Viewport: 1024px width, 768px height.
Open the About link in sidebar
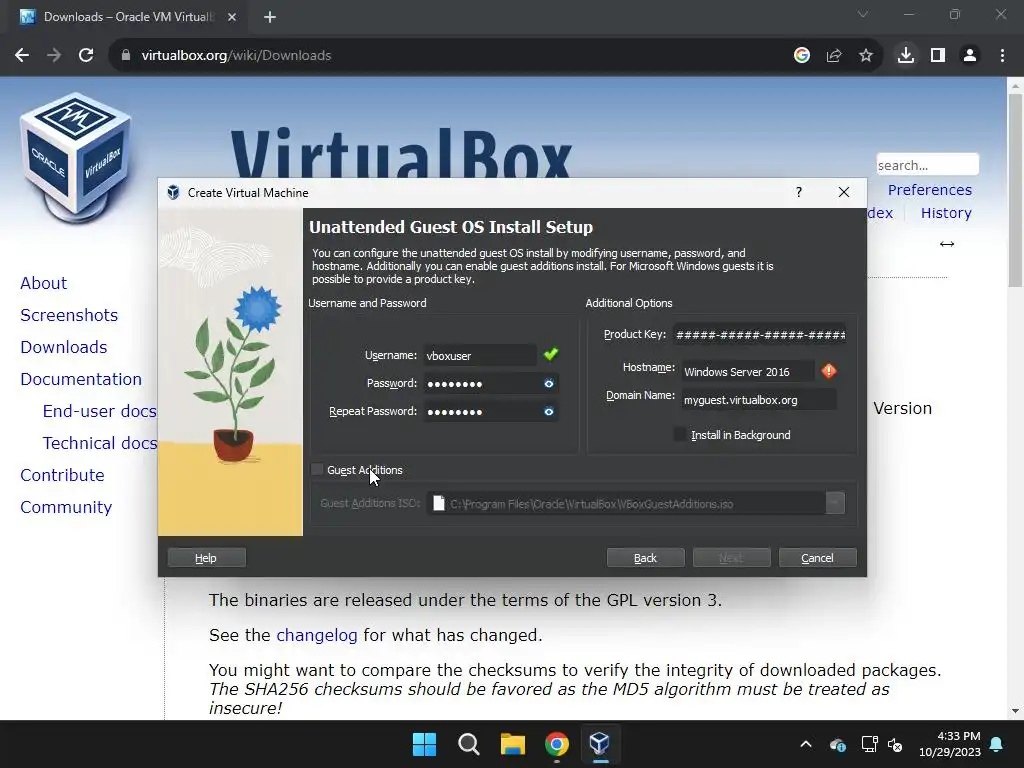tap(44, 283)
